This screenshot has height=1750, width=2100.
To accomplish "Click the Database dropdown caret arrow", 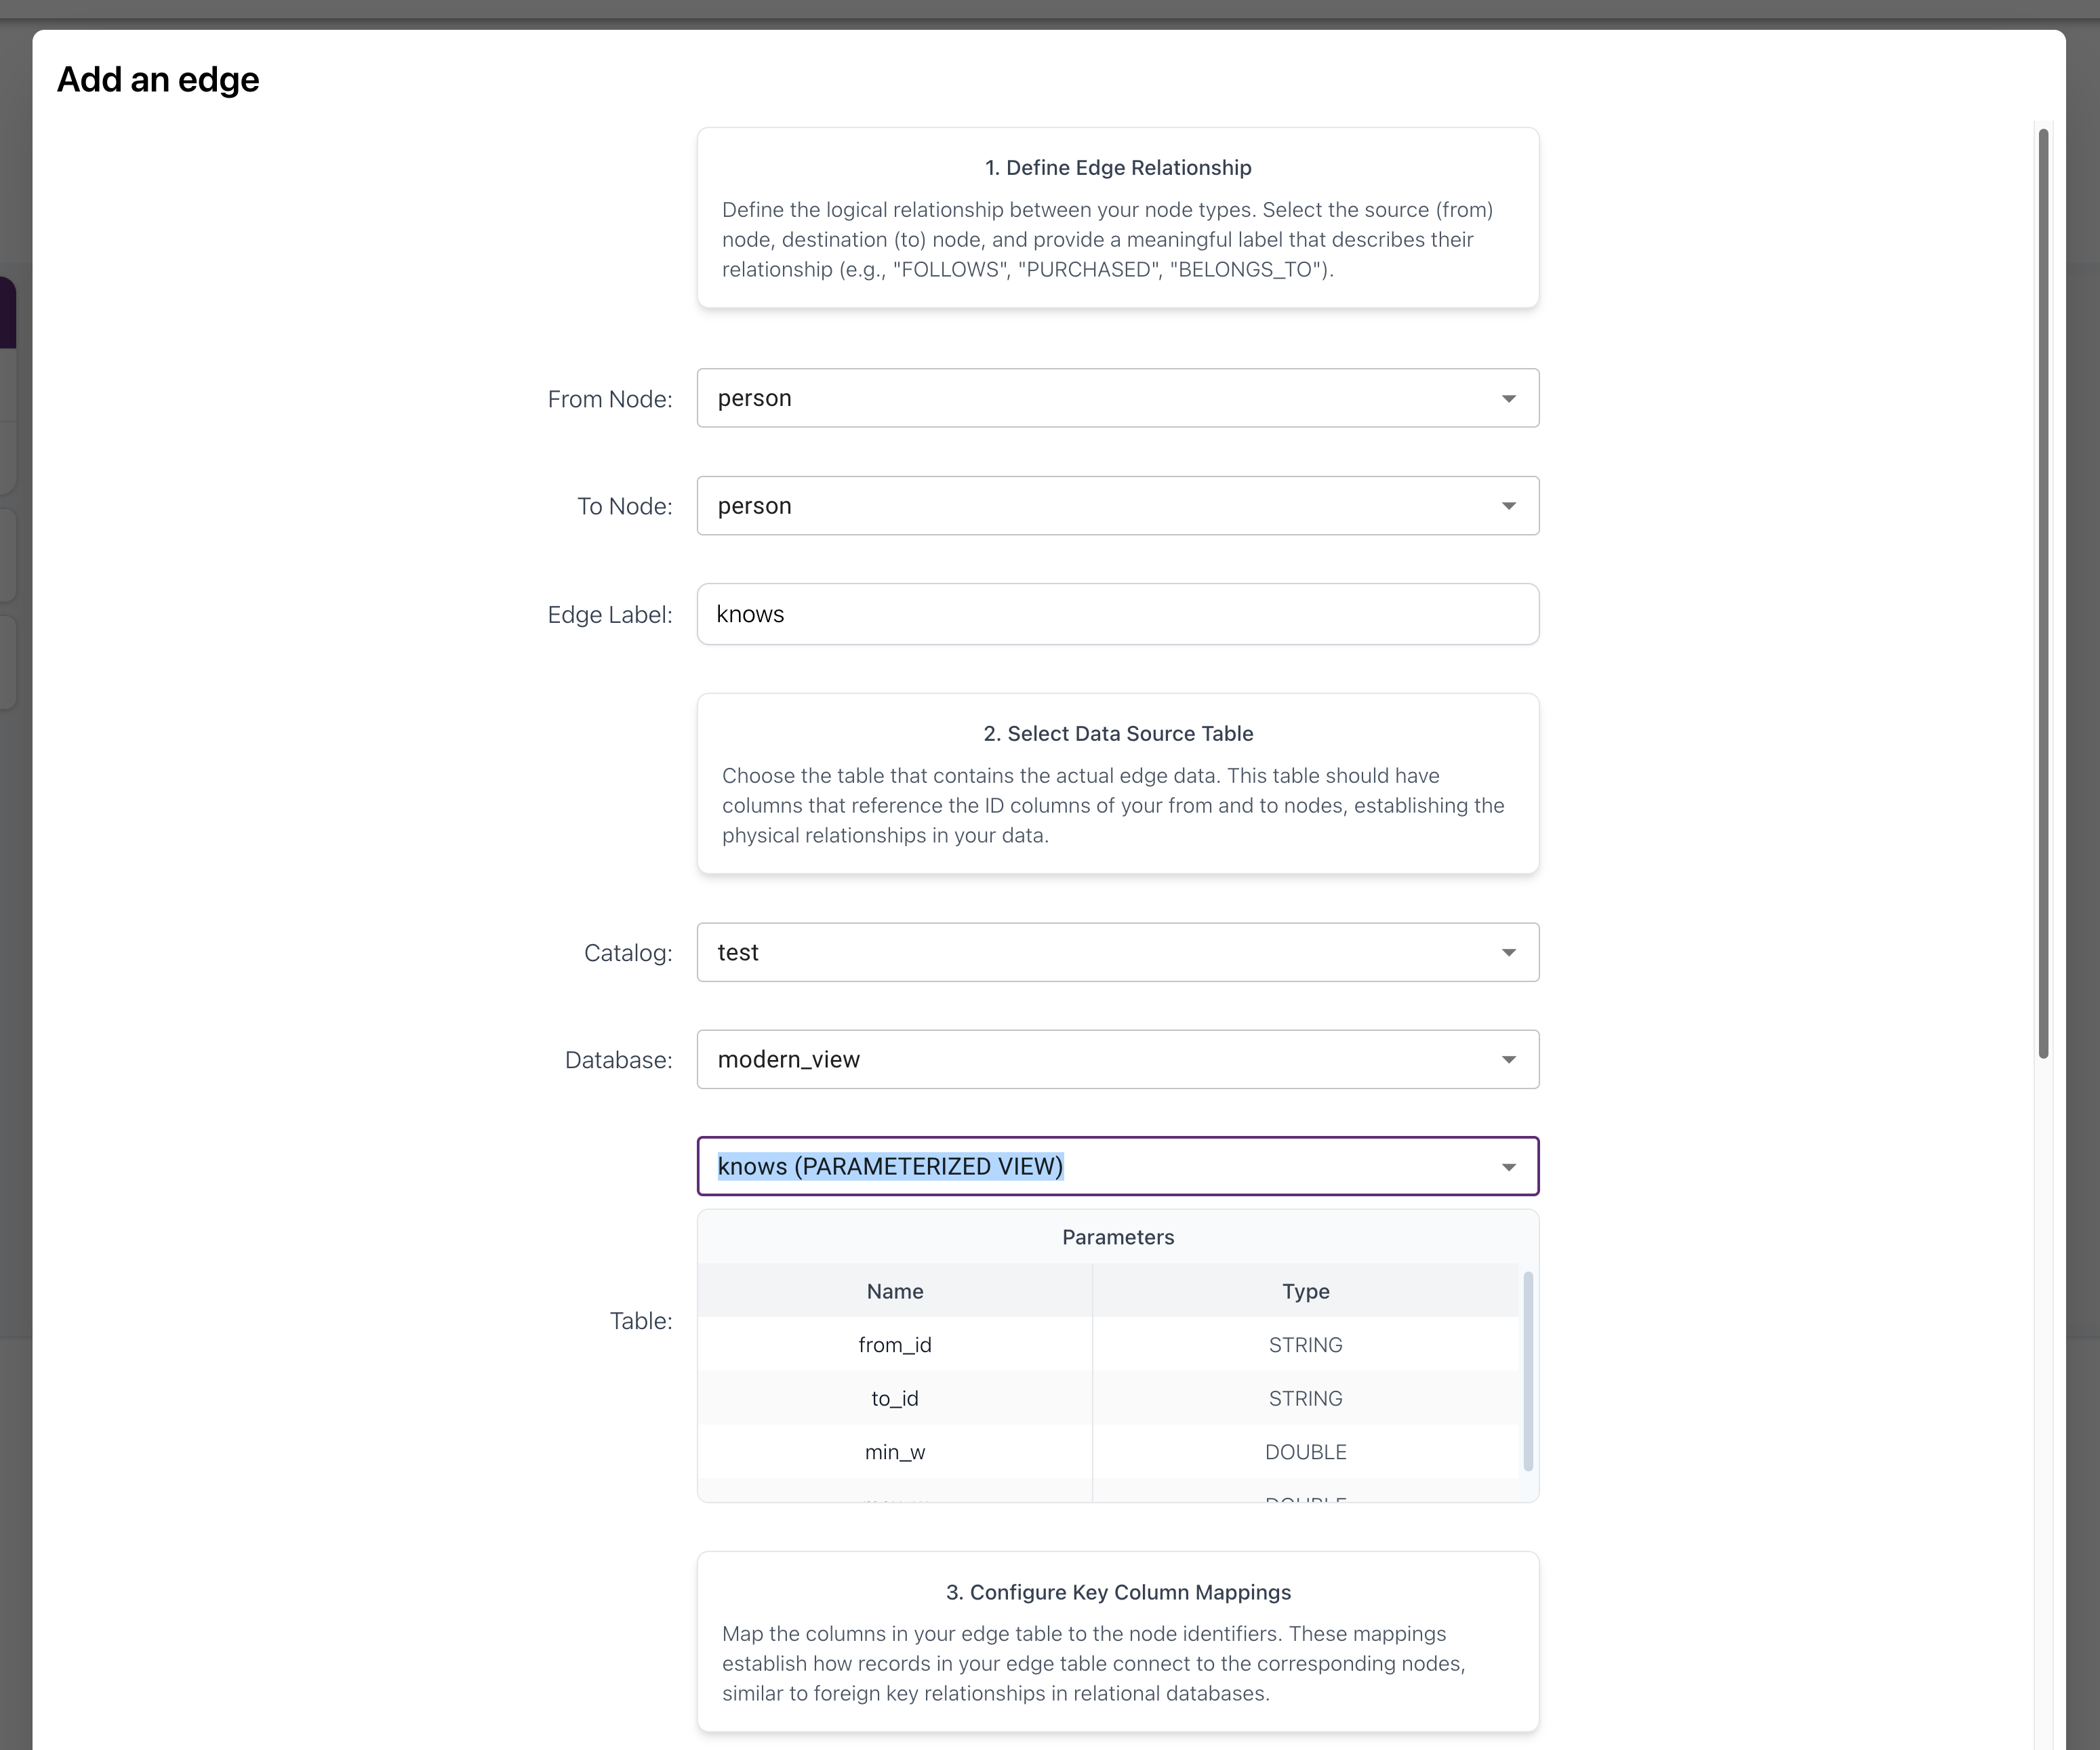I will [1509, 1059].
